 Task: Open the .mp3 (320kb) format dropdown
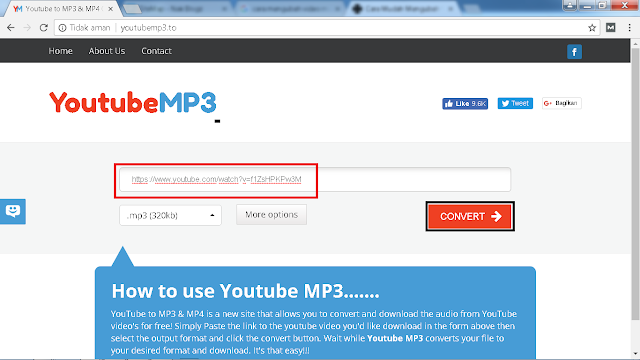tap(170, 215)
